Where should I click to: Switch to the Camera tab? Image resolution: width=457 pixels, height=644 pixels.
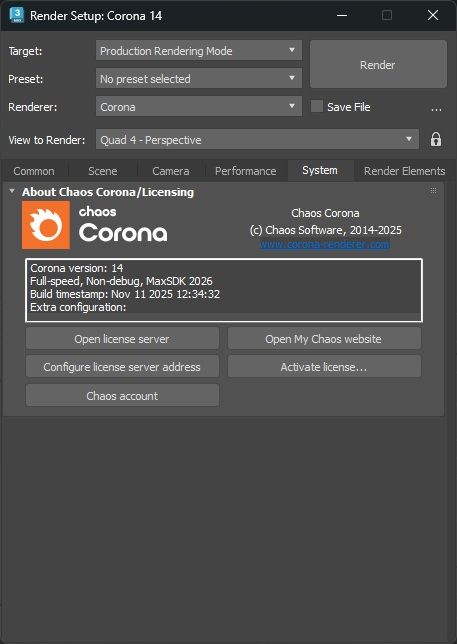171,171
